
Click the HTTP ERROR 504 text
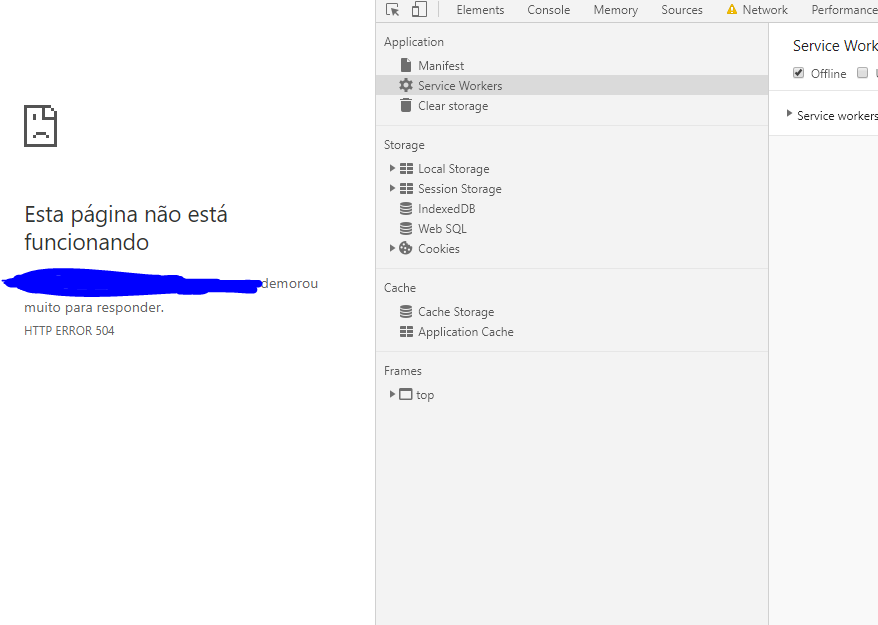[x=69, y=331]
